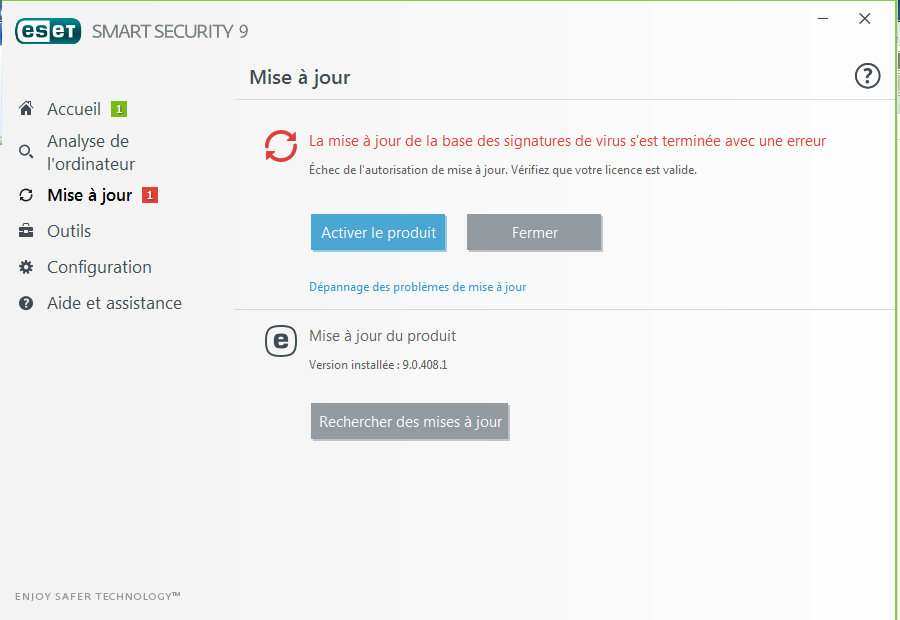Open Dépannage des problèmes de mise à jour link
This screenshot has height=620, width=900.
(x=417, y=287)
